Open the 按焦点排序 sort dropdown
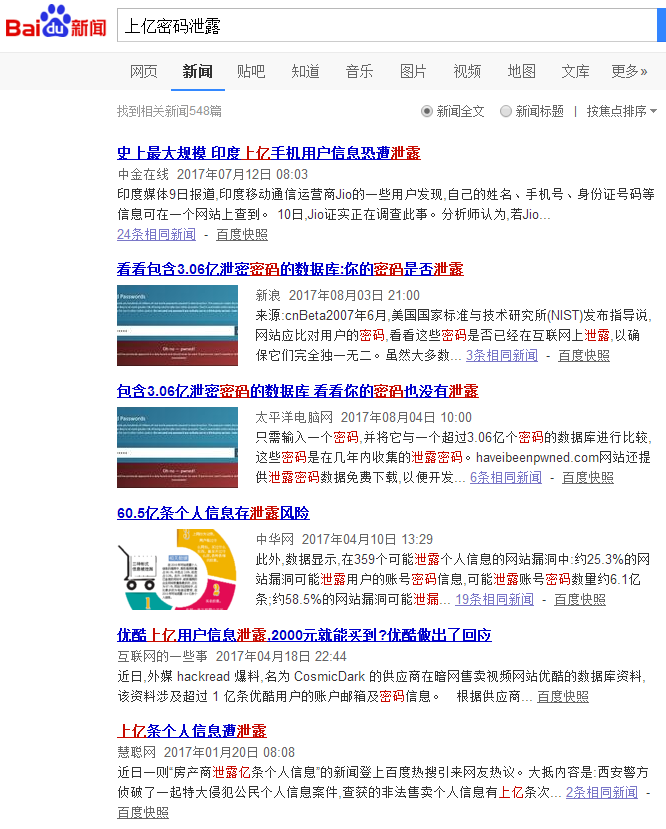666x829 pixels. [x=622, y=112]
